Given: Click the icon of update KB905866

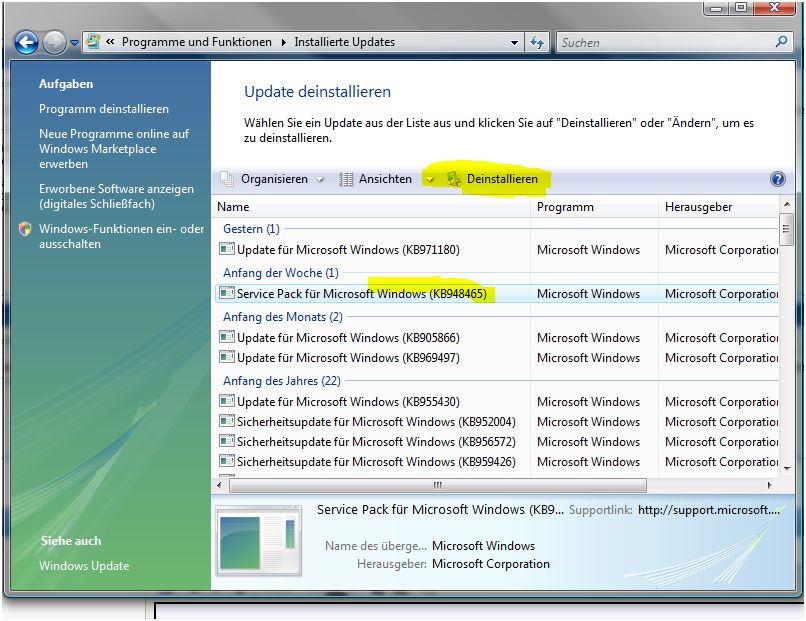Looking at the screenshot, I should 226,337.
